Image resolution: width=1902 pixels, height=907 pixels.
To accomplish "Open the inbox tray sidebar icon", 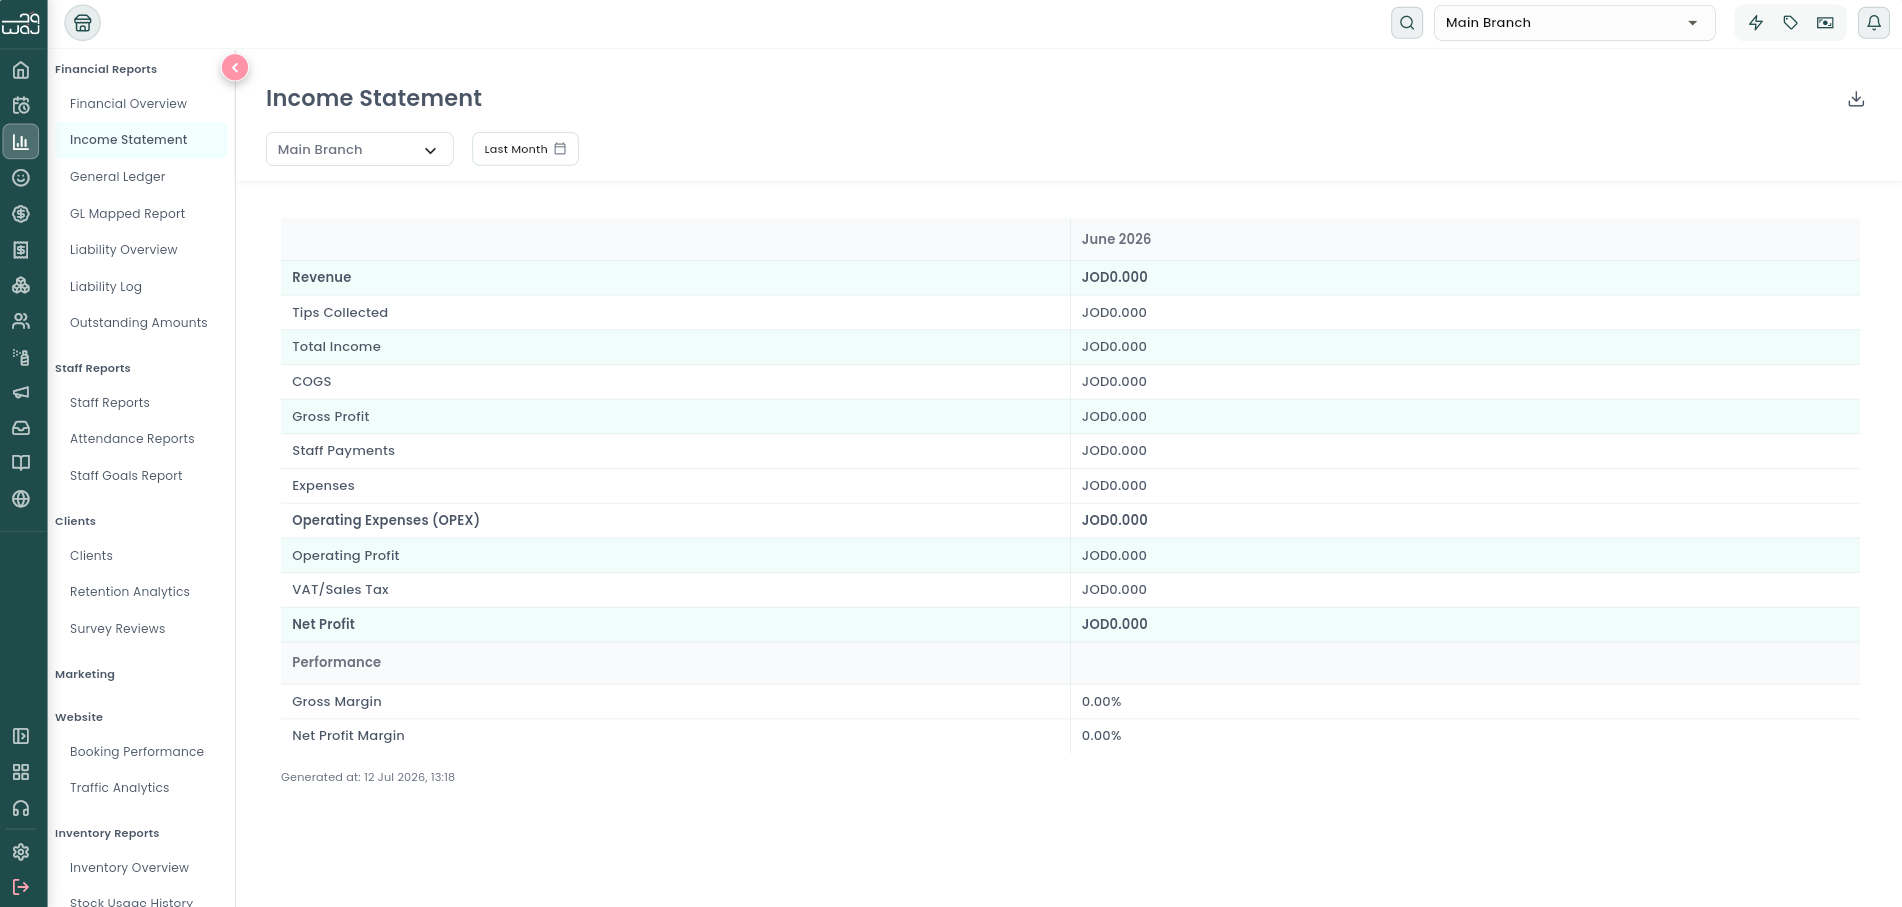I will [x=21, y=428].
